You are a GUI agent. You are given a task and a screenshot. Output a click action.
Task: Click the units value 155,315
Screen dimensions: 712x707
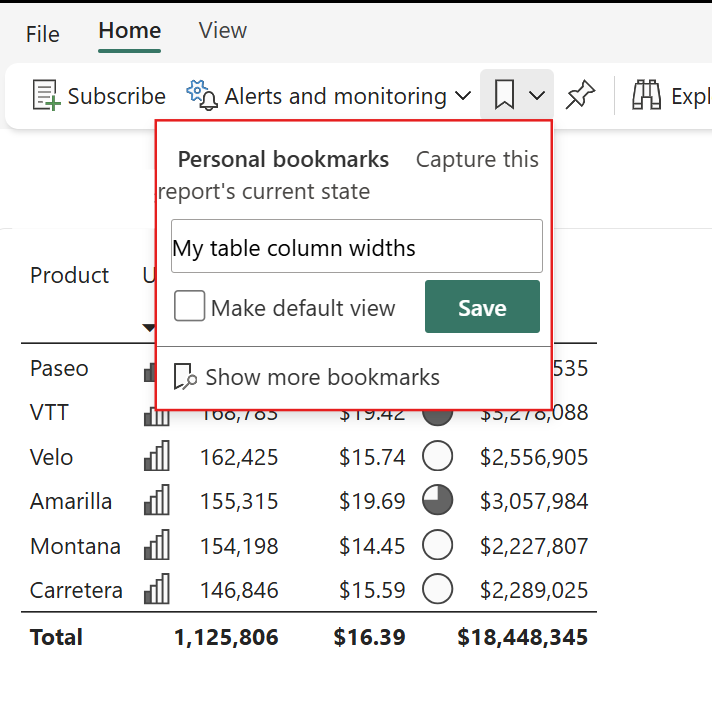click(x=239, y=502)
